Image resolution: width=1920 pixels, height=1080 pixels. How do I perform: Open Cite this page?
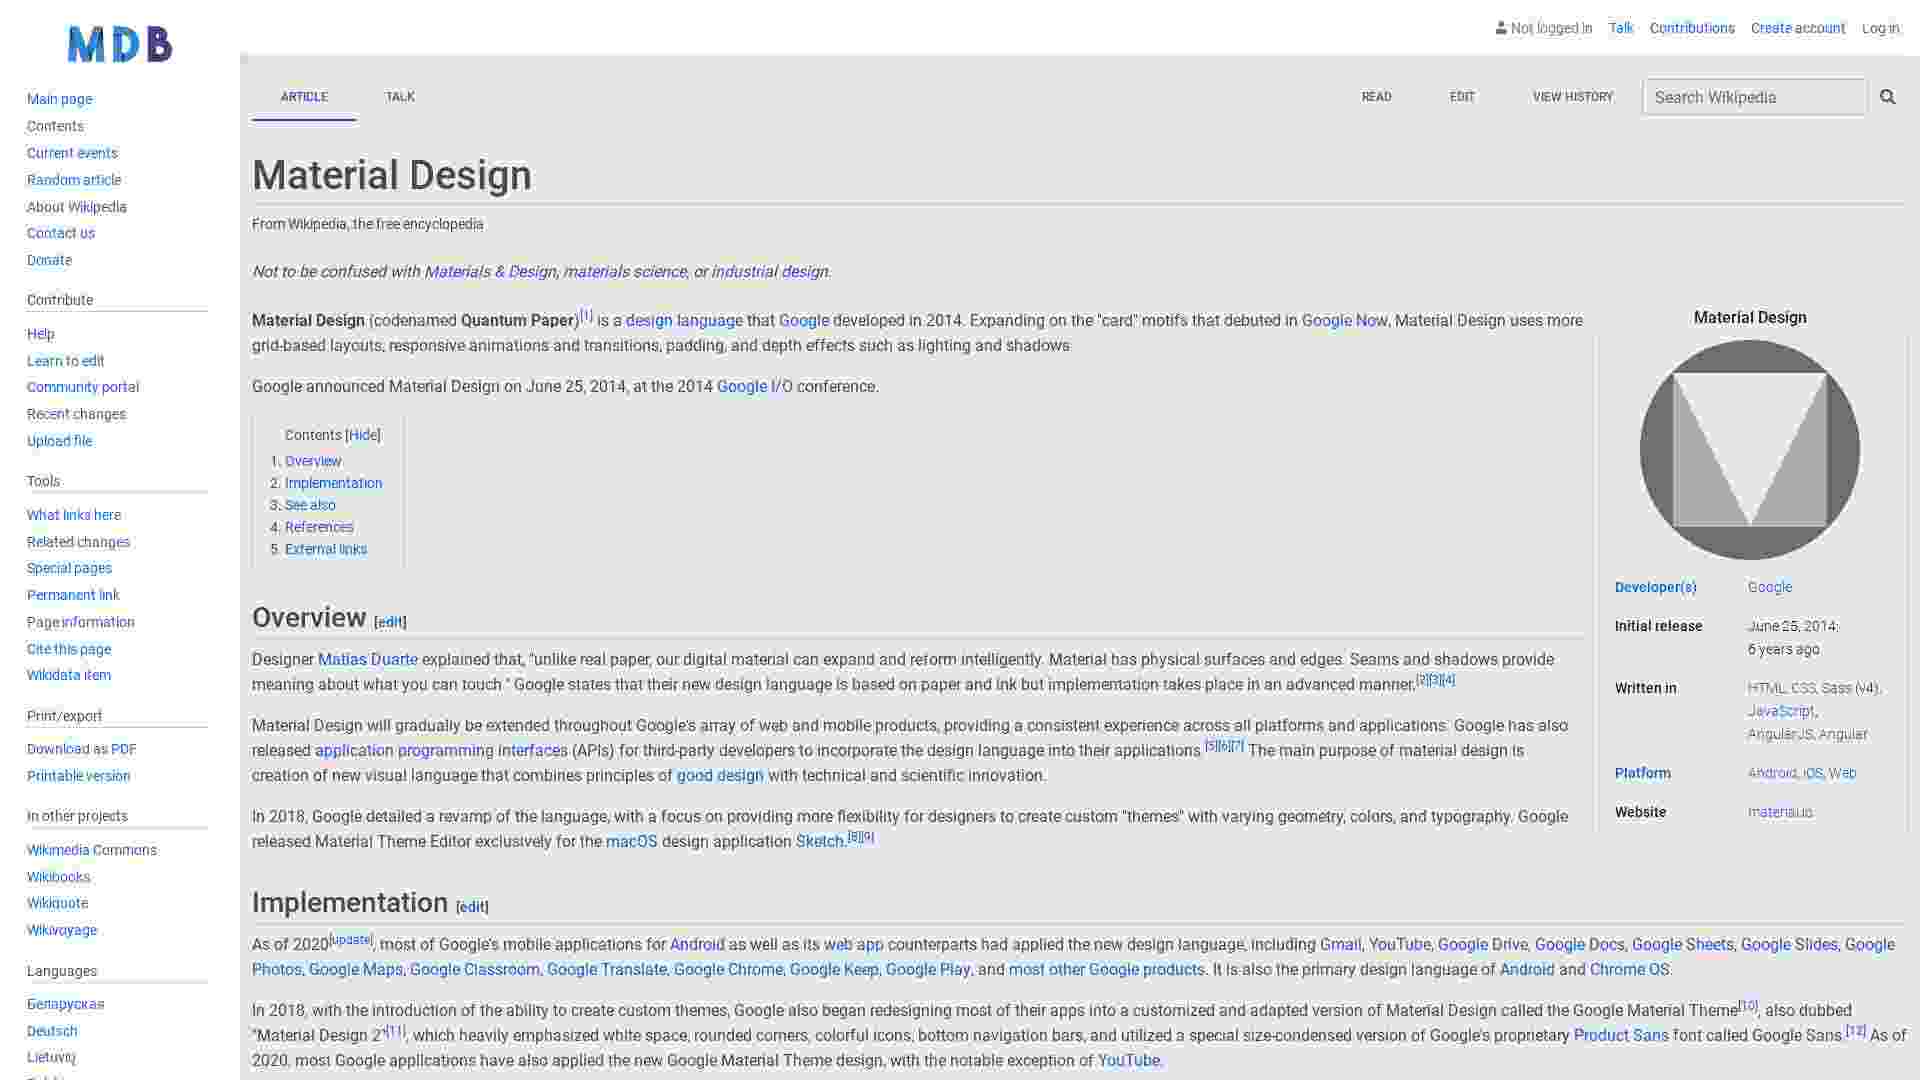point(69,649)
